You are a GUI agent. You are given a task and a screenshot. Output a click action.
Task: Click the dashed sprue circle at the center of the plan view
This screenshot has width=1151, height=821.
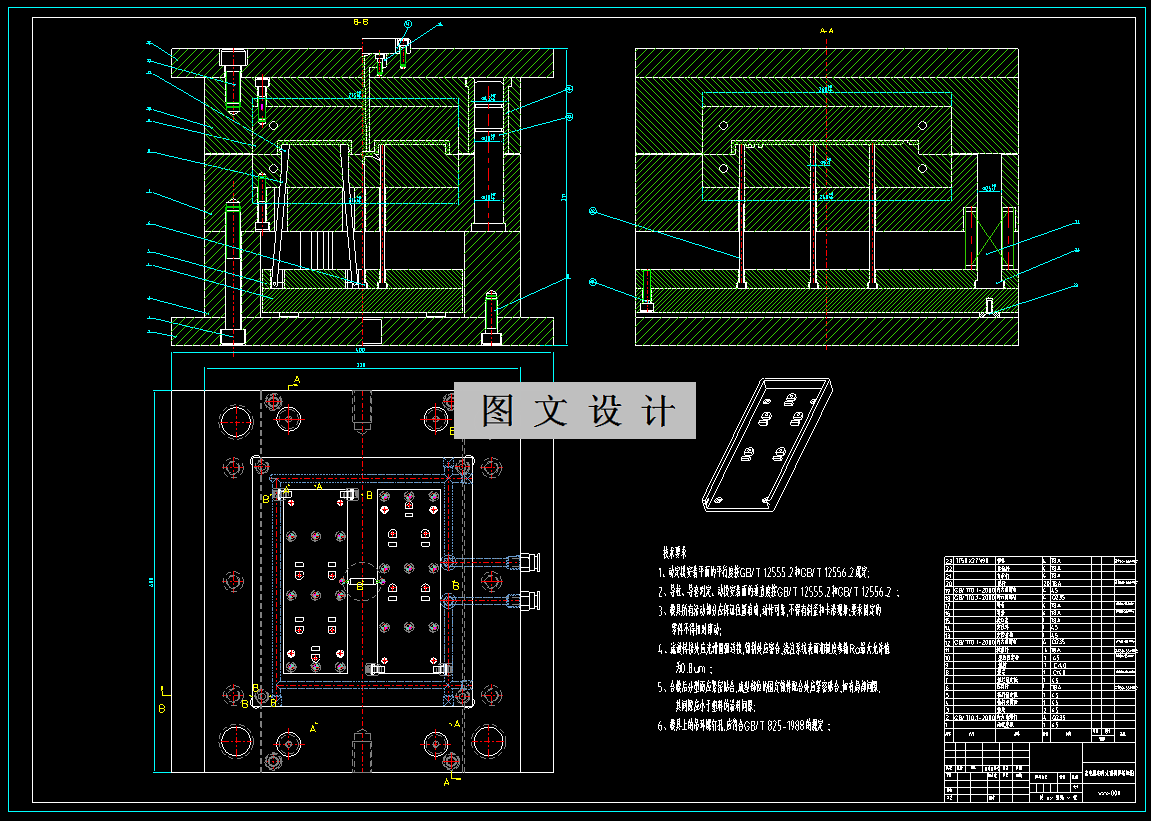(x=363, y=581)
